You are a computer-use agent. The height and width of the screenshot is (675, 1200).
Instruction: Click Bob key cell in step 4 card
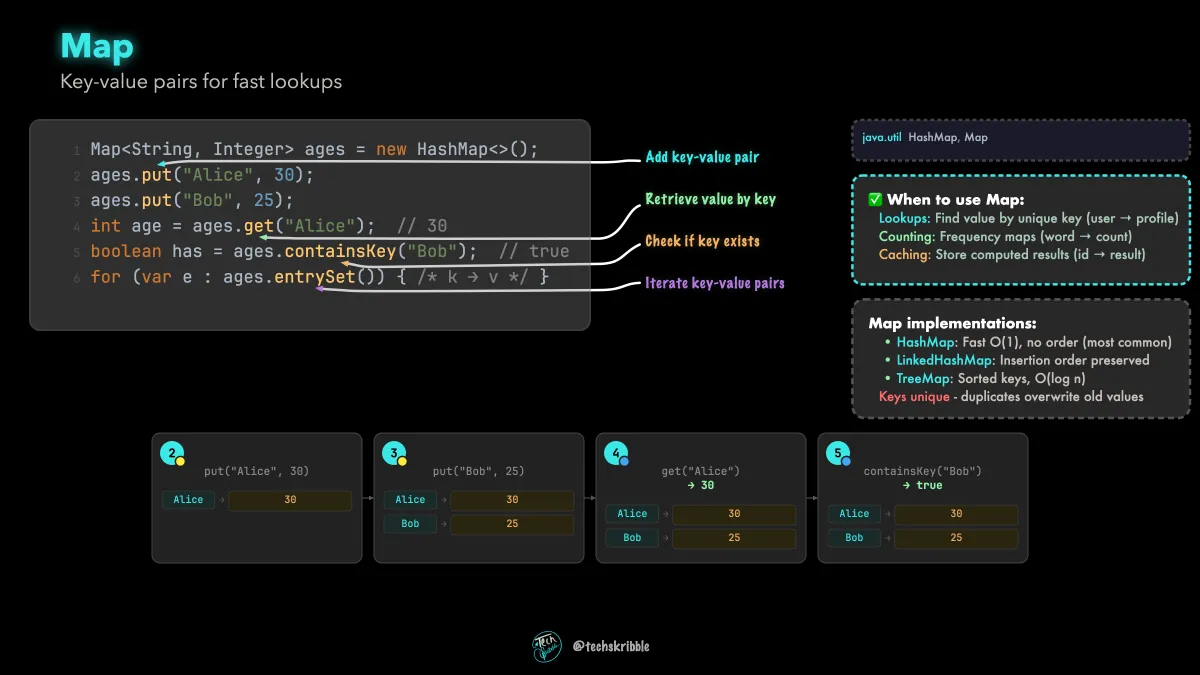tap(632, 538)
